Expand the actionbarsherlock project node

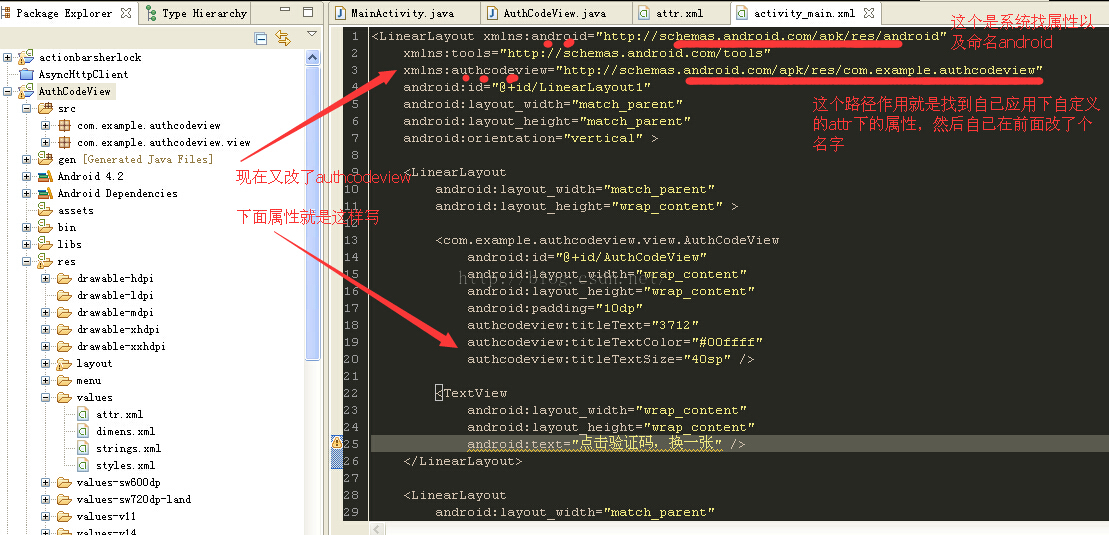tap(7, 57)
